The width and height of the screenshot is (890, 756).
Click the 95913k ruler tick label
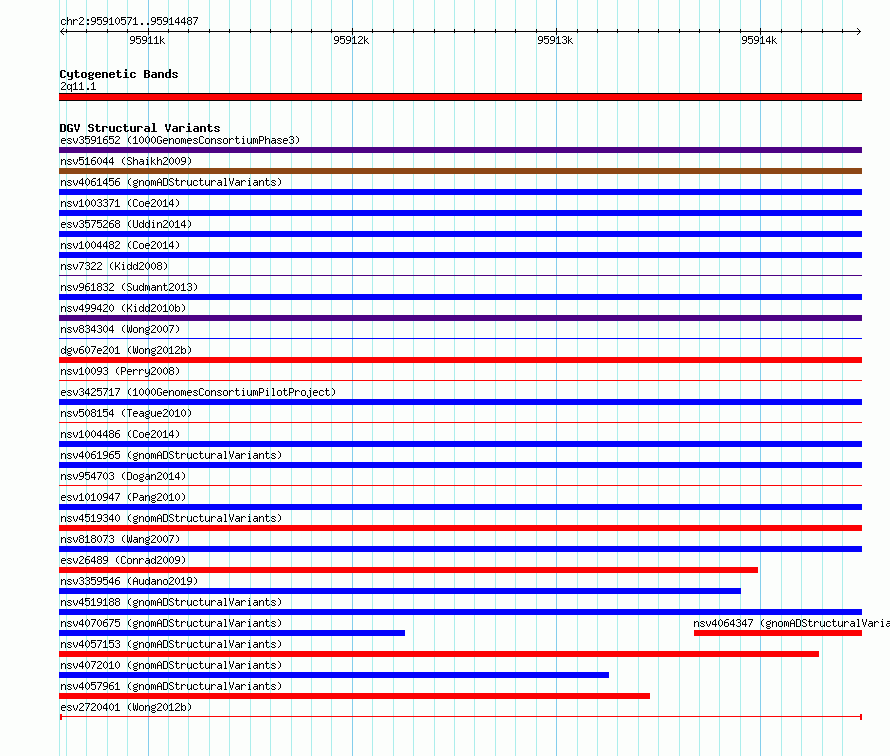(555, 40)
